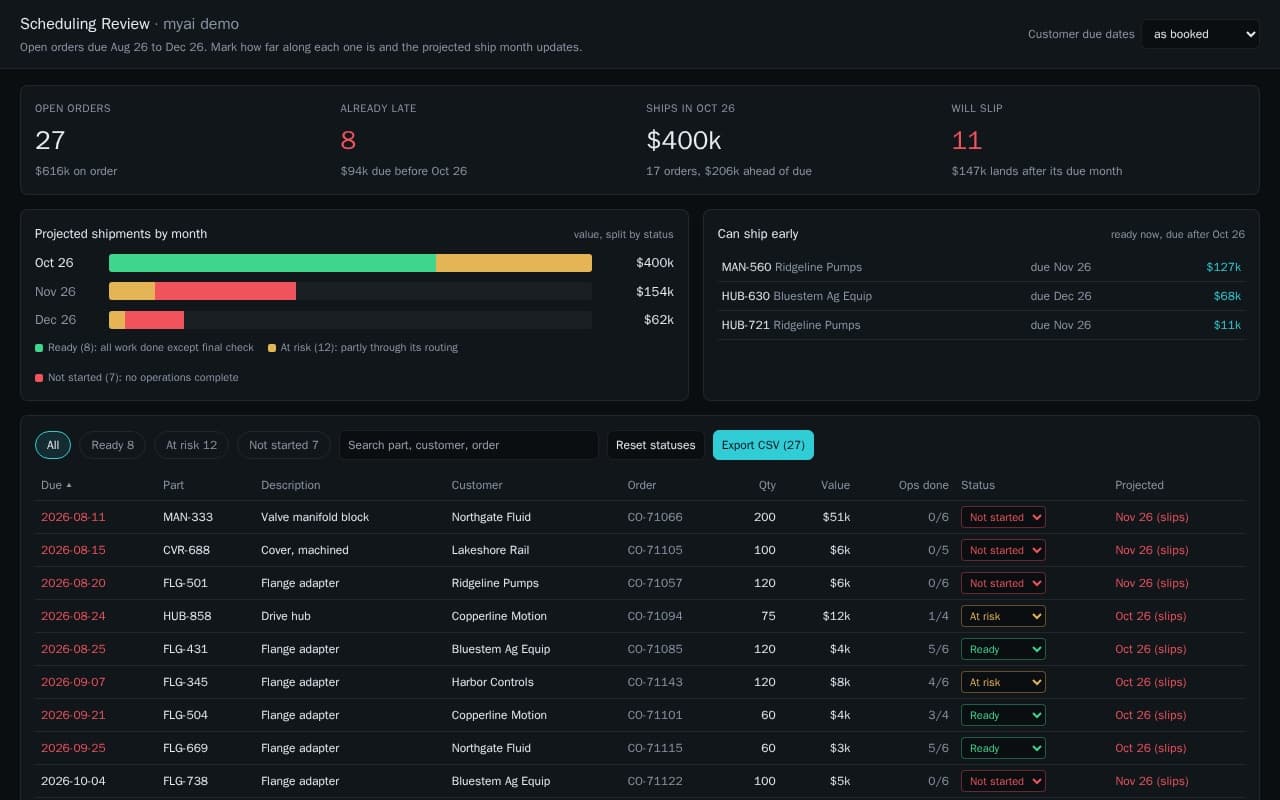Open status dropdown for CVR-688 row
Image resolution: width=1280 pixels, height=800 pixels.
(1003, 550)
